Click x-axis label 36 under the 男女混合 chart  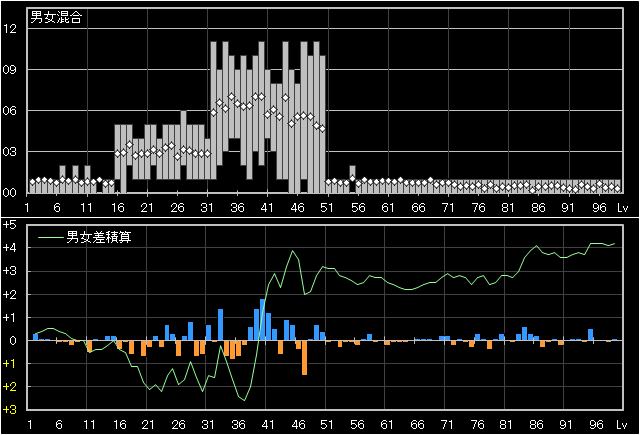237,208
